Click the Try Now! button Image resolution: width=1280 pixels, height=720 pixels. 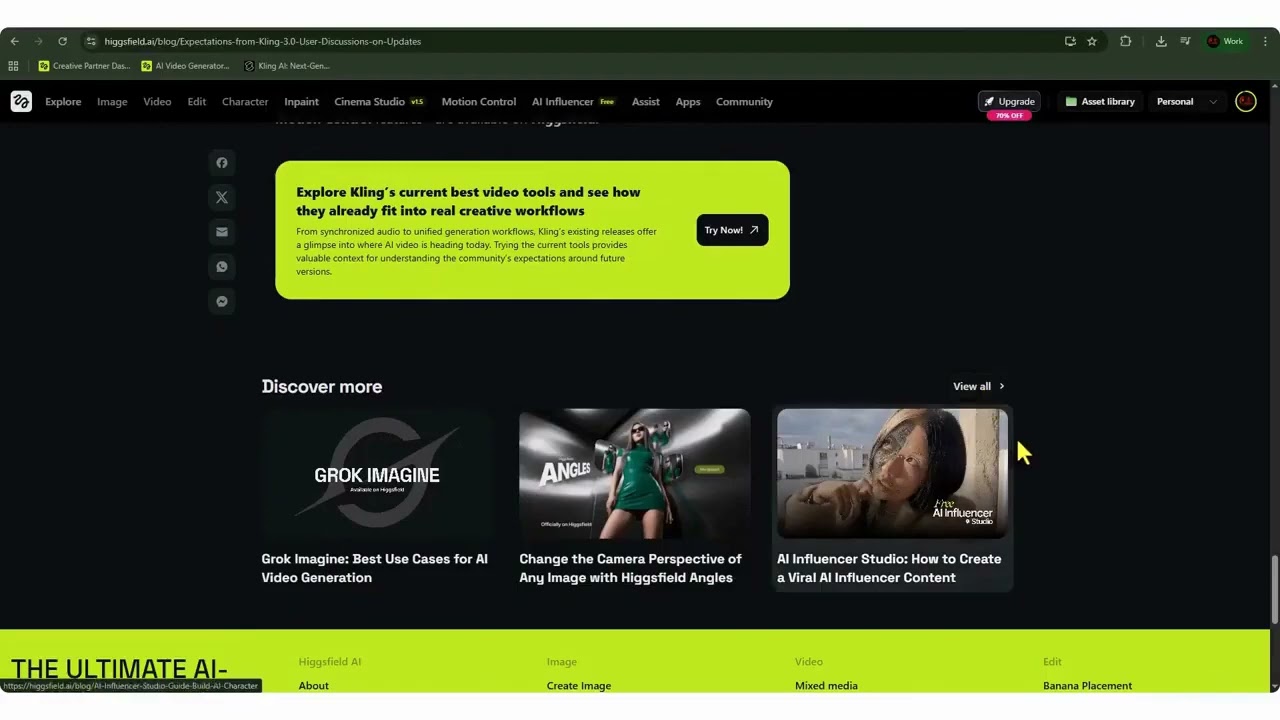tap(732, 230)
